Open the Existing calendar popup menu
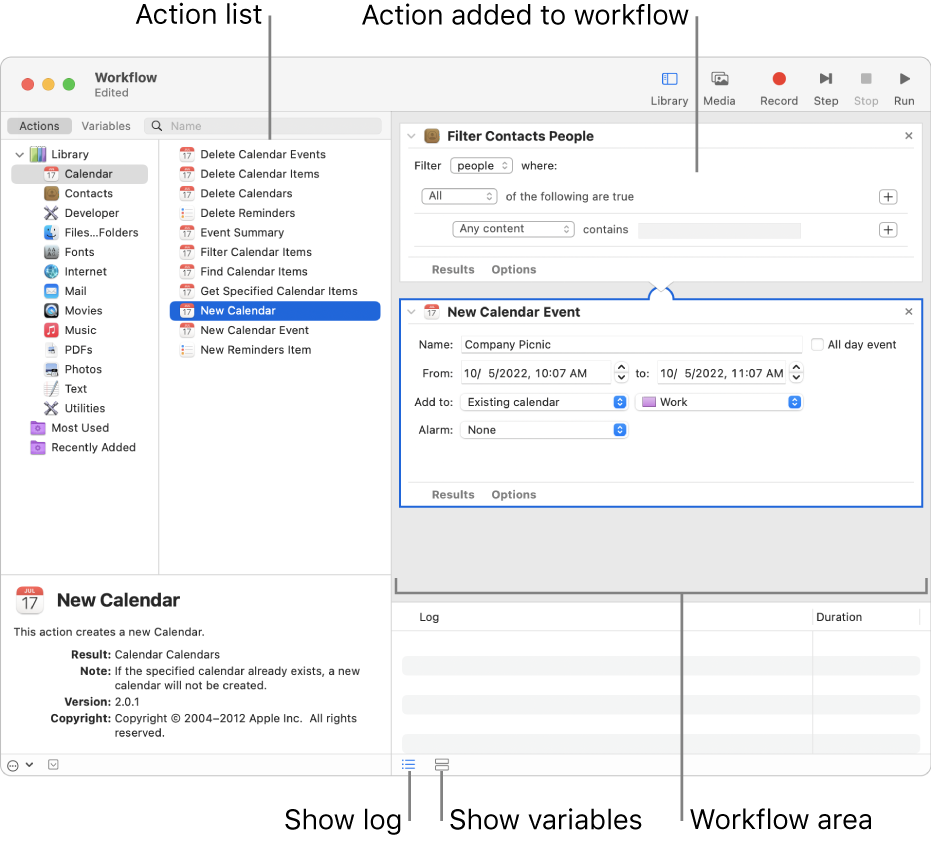The height and width of the screenshot is (842, 932). point(544,401)
